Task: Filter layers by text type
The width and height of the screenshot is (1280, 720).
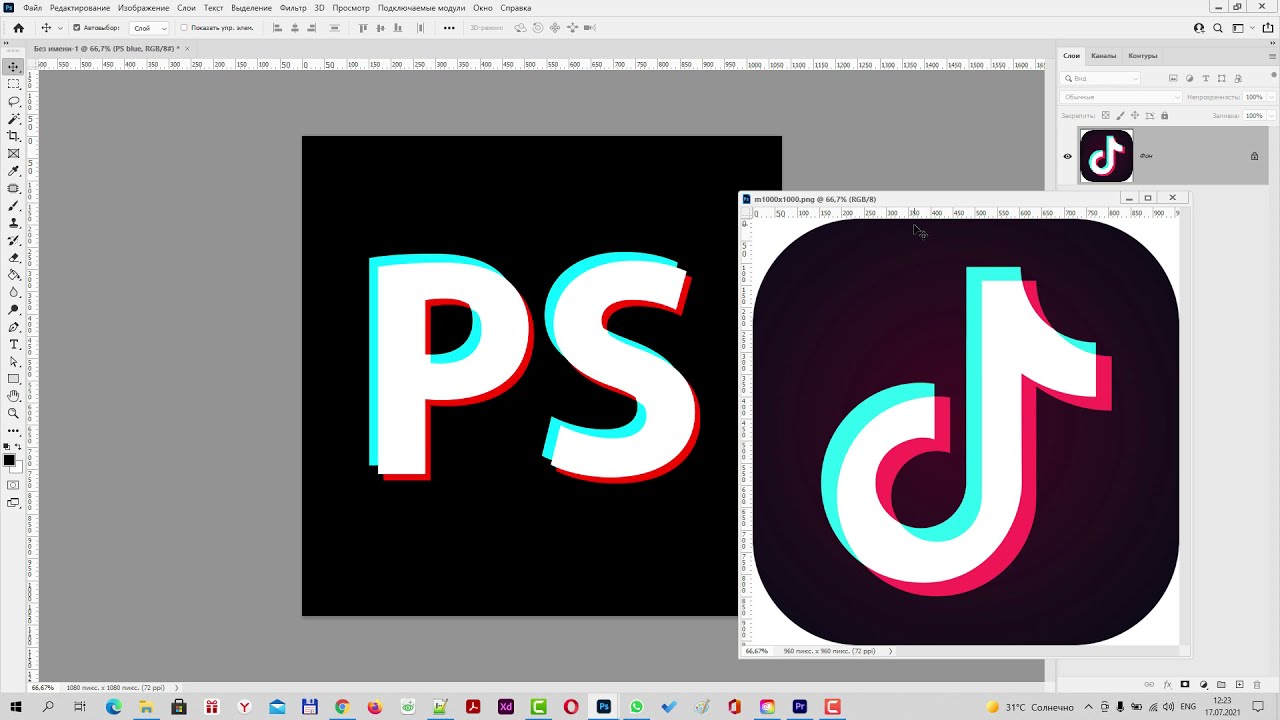Action: coord(1205,78)
